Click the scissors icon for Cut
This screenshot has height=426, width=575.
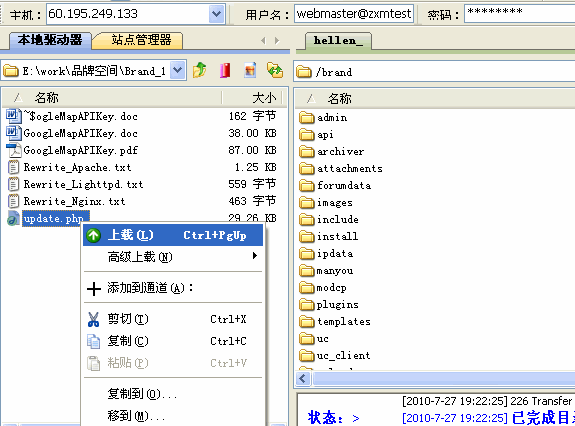(x=94, y=319)
